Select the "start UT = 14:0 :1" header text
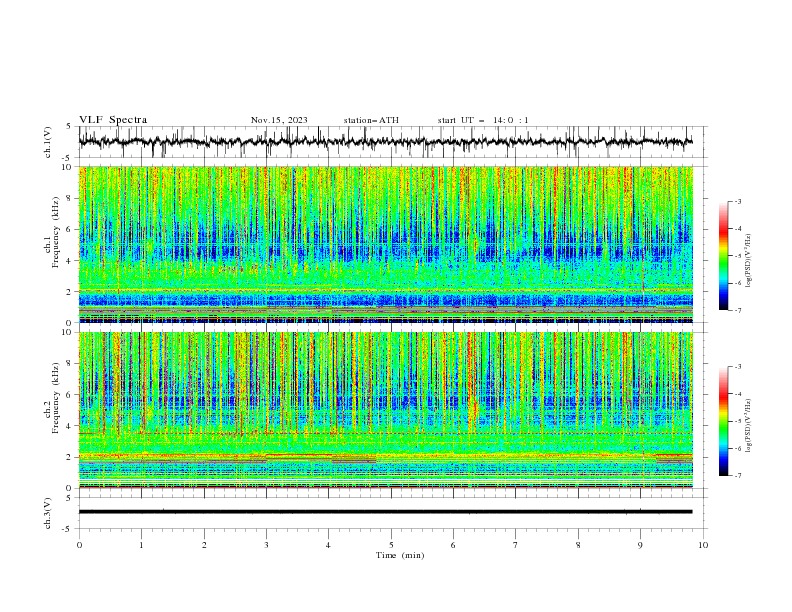The image size is (792, 612). click(x=483, y=120)
